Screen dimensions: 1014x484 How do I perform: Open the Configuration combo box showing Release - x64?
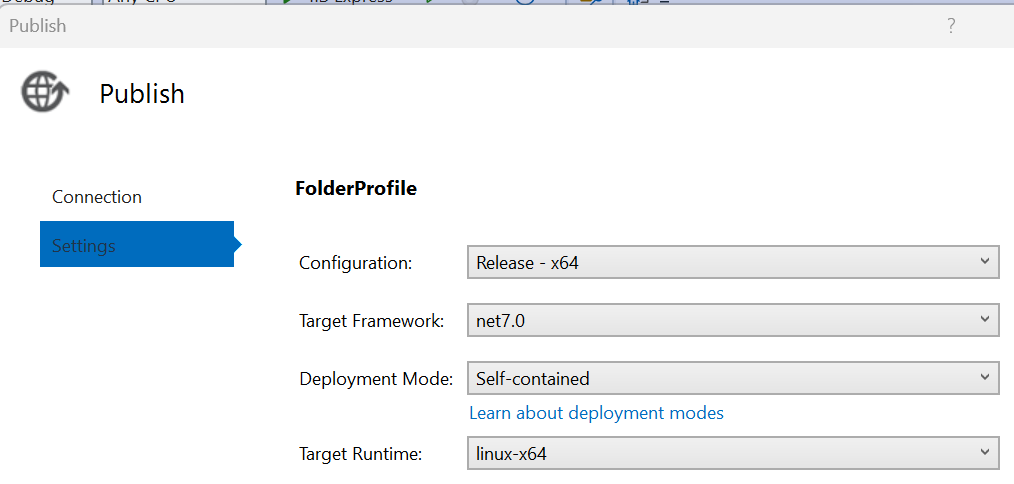[733, 262]
